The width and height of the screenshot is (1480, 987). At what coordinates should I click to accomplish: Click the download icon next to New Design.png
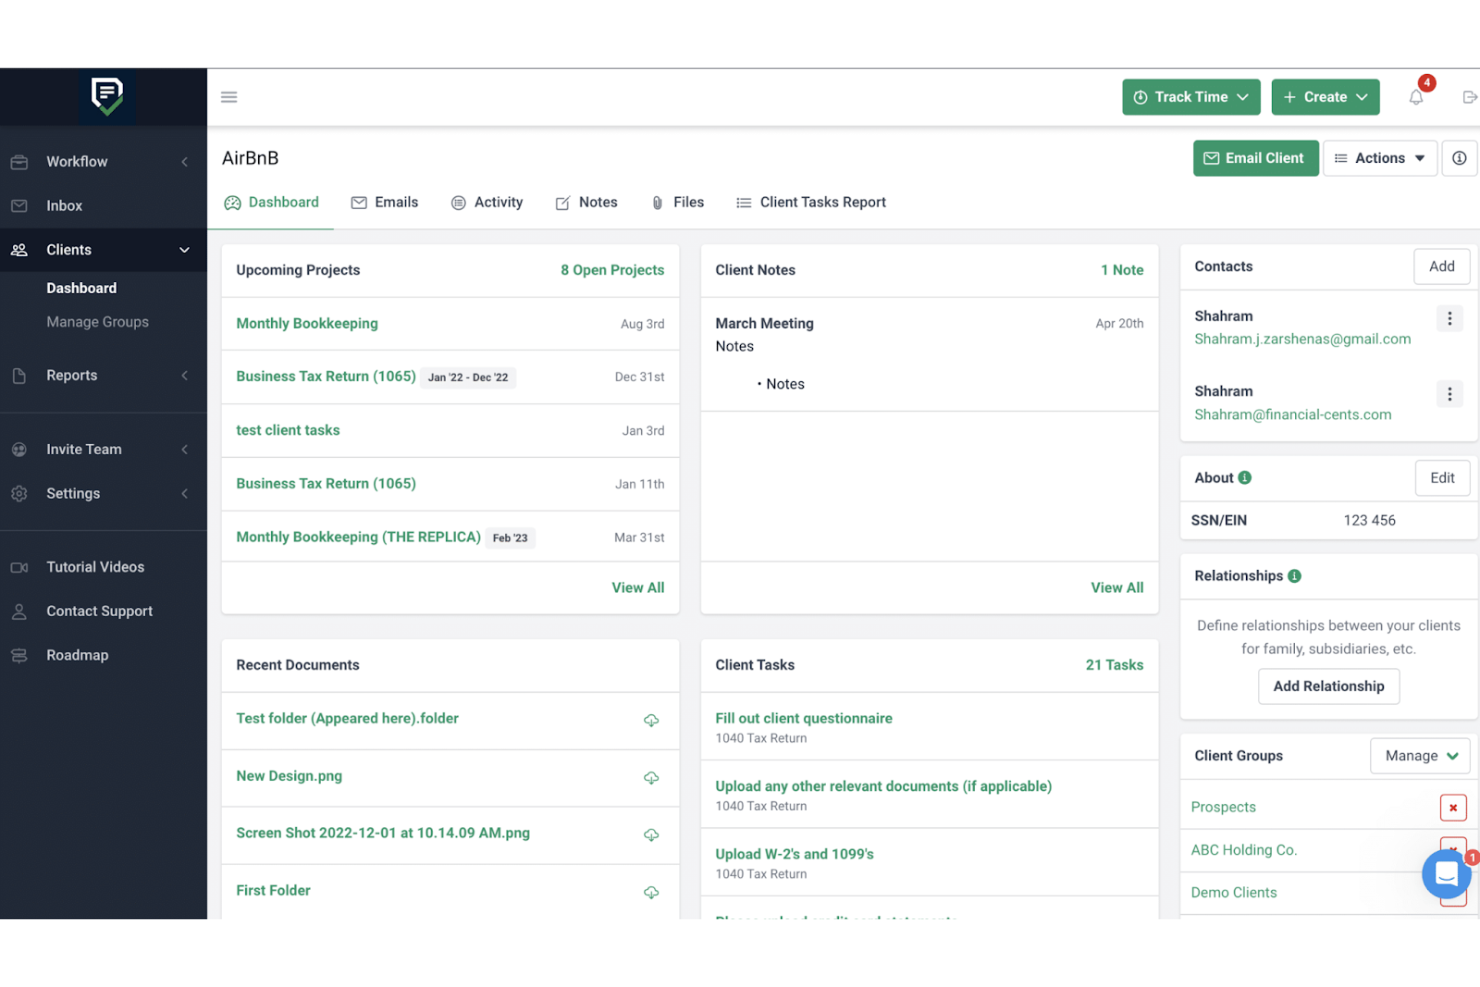[651, 777]
